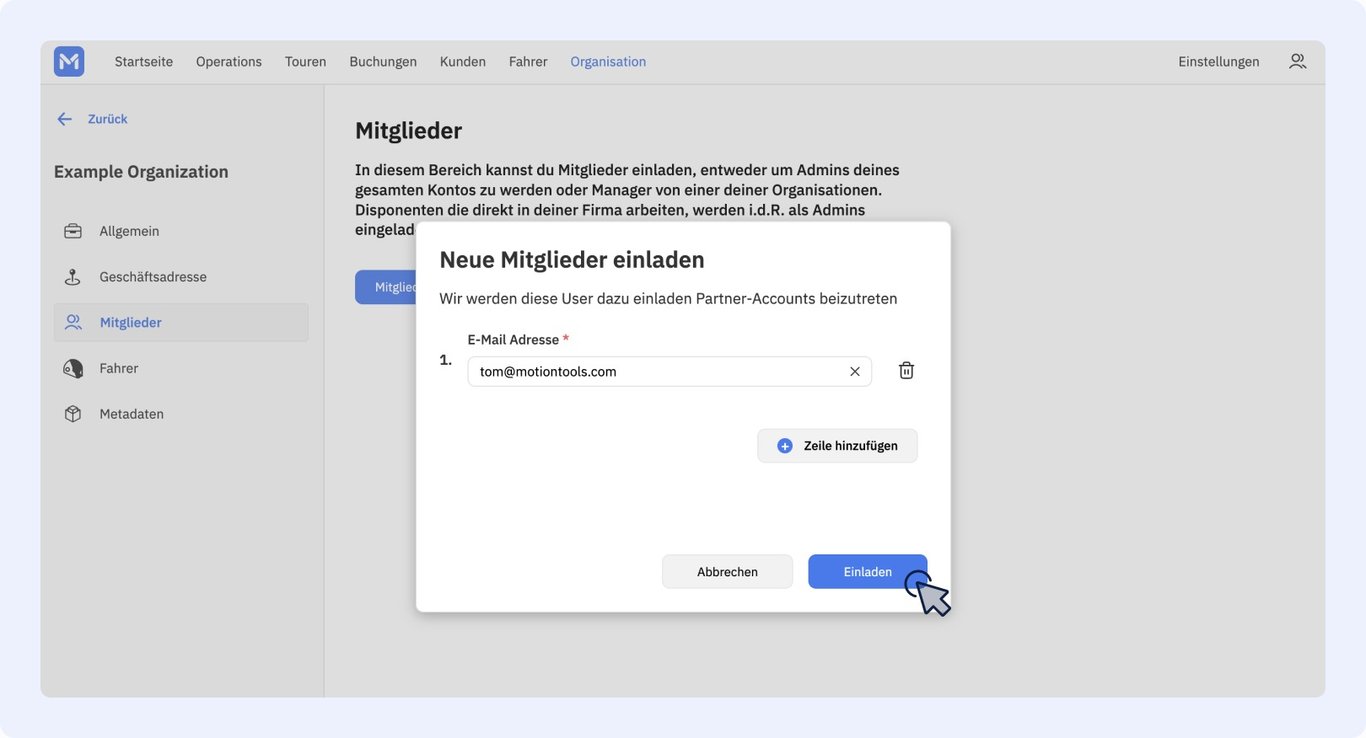Click the partially hidden Mitglieder invite button
Image resolution: width=1366 pixels, height=738 pixels.
click(x=386, y=287)
